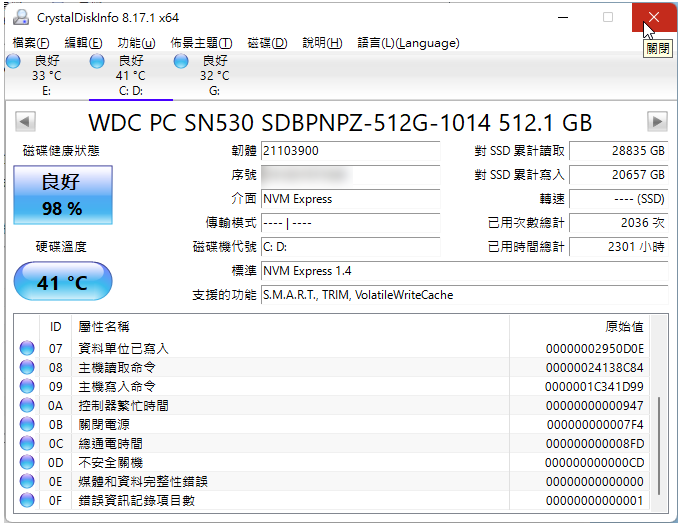
Task: Click the blue status orb for drive G:
Action: click(x=181, y=61)
